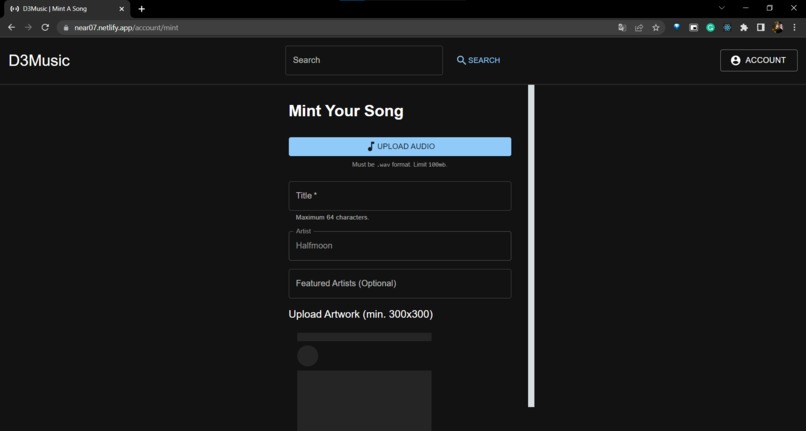This screenshot has width=806, height=431.
Task: Click the share page icon in address bar
Action: (x=639, y=28)
